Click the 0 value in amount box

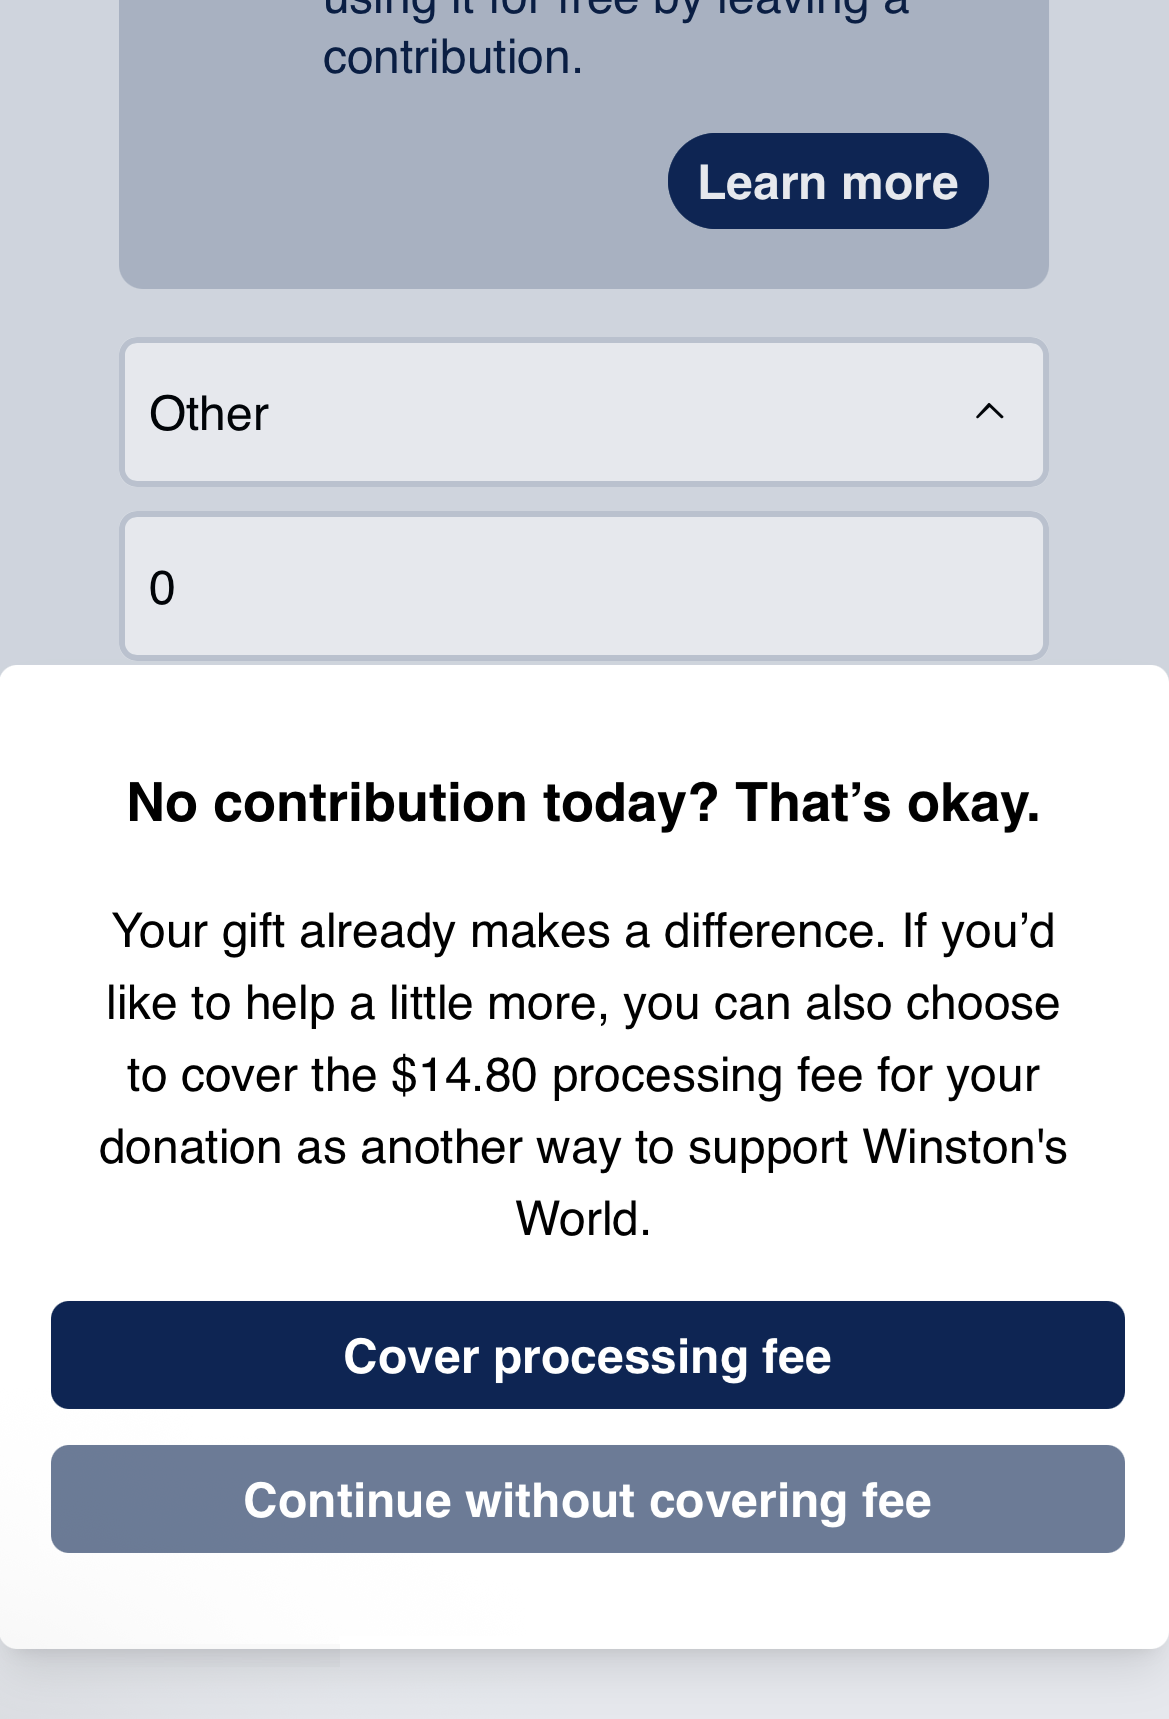[x=162, y=588]
